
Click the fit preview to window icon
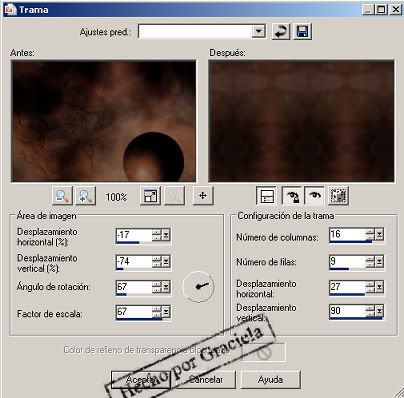point(150,196)
